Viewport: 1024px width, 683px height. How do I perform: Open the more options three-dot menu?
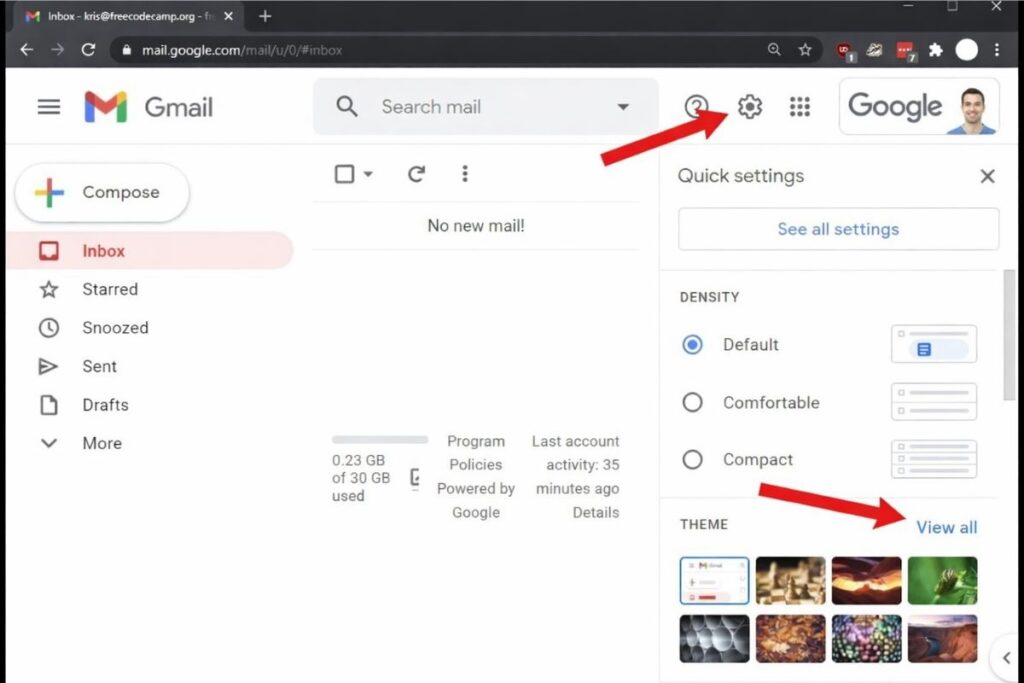pyautogui.click(x=465, y=173)
